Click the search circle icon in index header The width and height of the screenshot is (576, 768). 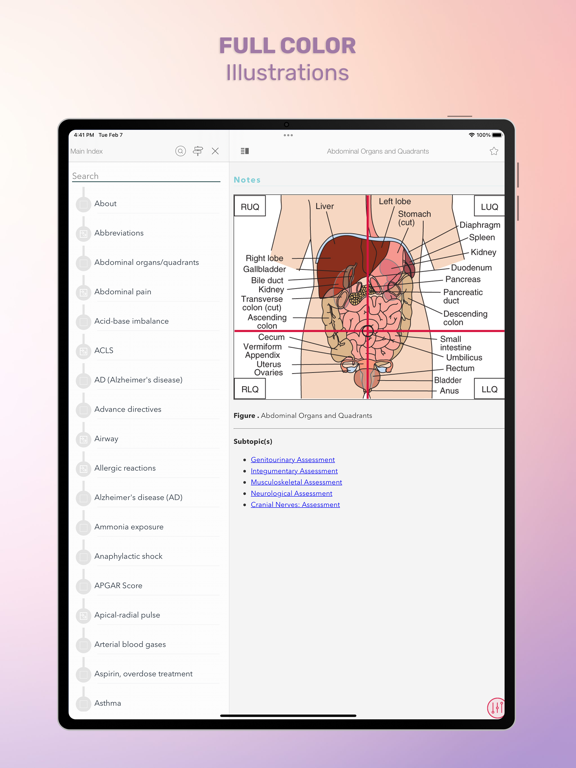[x=180, y=151]
